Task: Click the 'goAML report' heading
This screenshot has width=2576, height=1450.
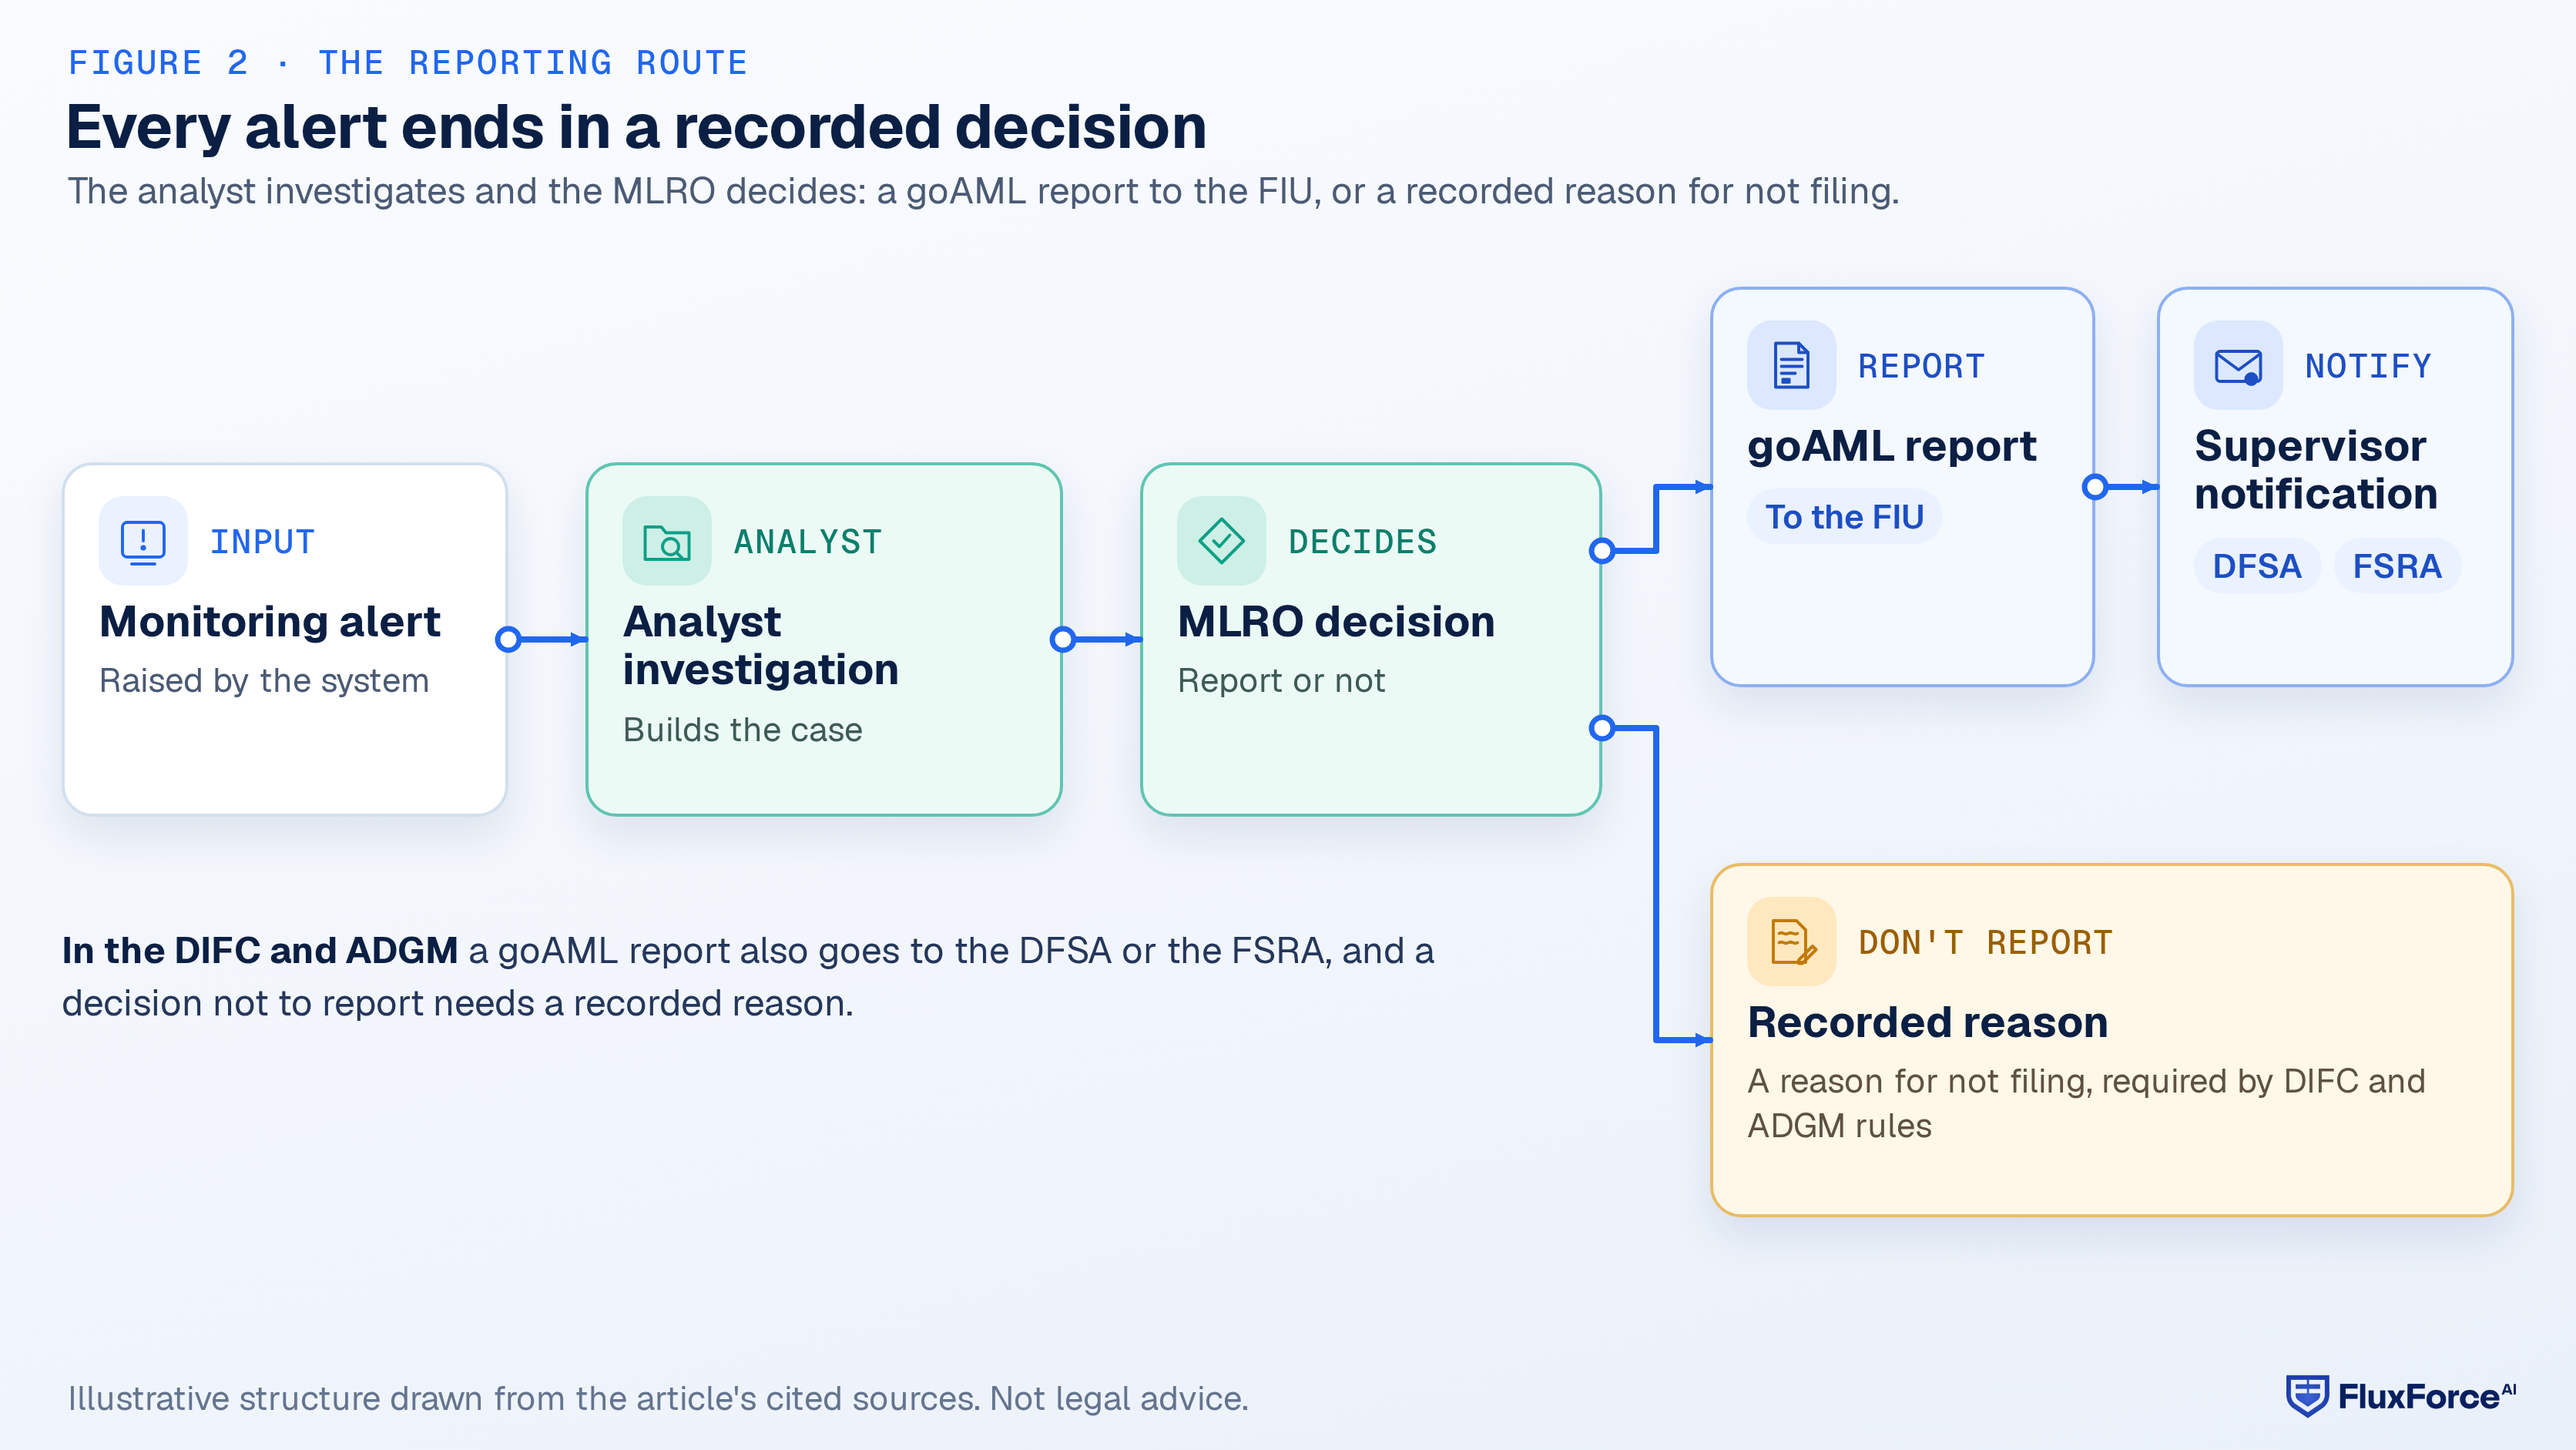Action: (1891, 446)
